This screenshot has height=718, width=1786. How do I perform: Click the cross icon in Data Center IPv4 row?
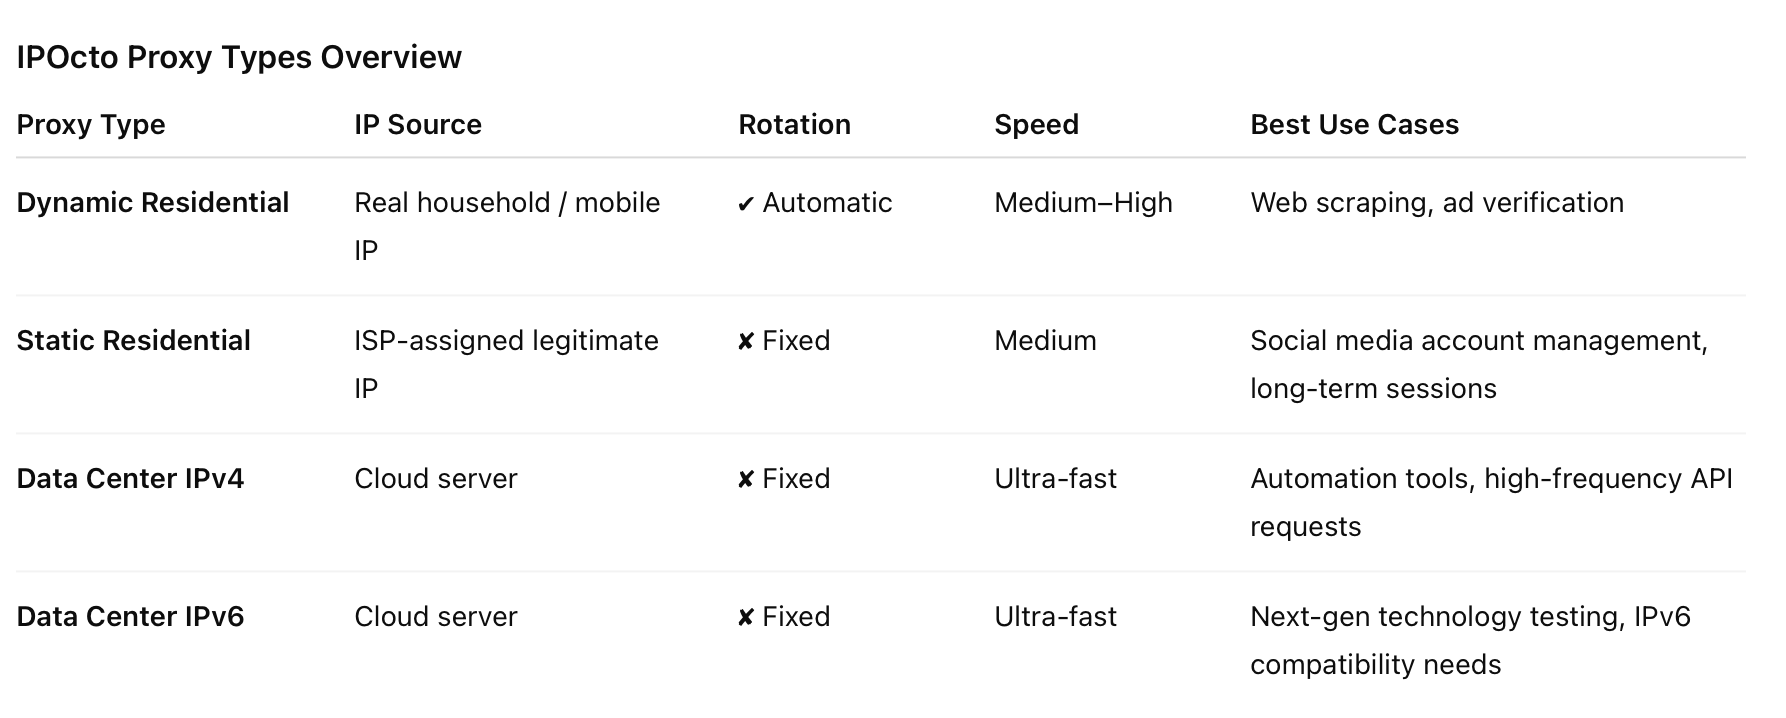click(x=745, y=480)
